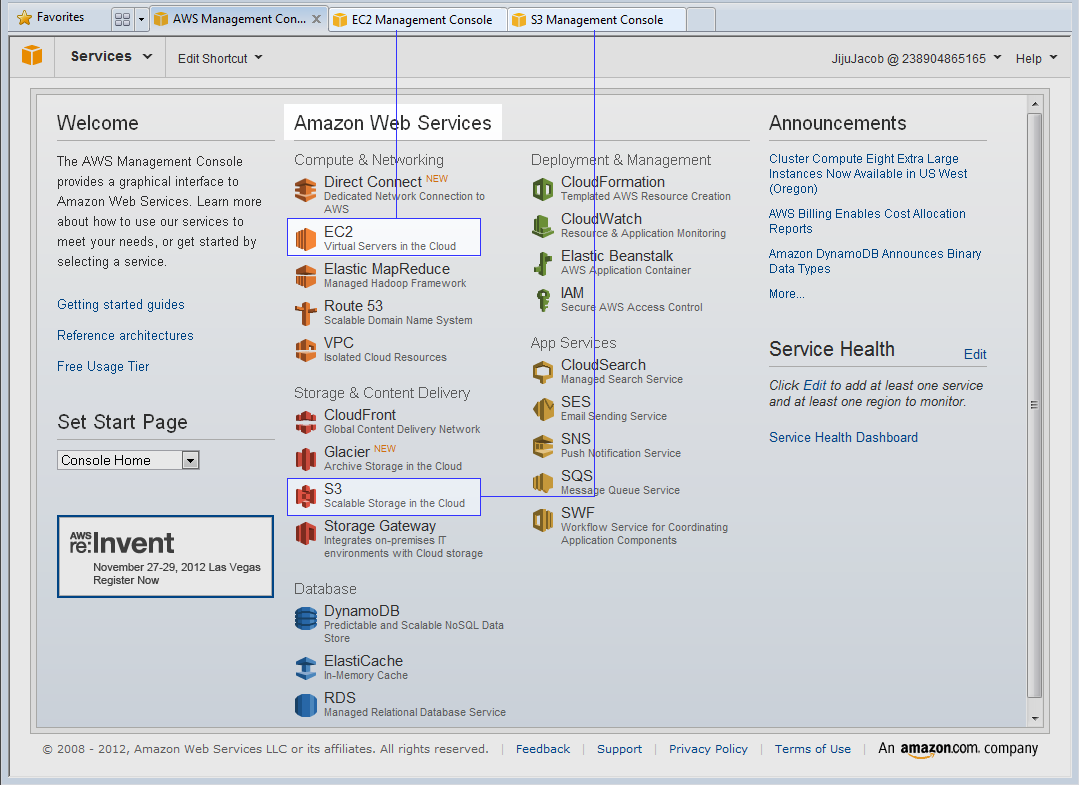
Task: Open the Console Home start page dropdown
Action: [x=129, y=460]
